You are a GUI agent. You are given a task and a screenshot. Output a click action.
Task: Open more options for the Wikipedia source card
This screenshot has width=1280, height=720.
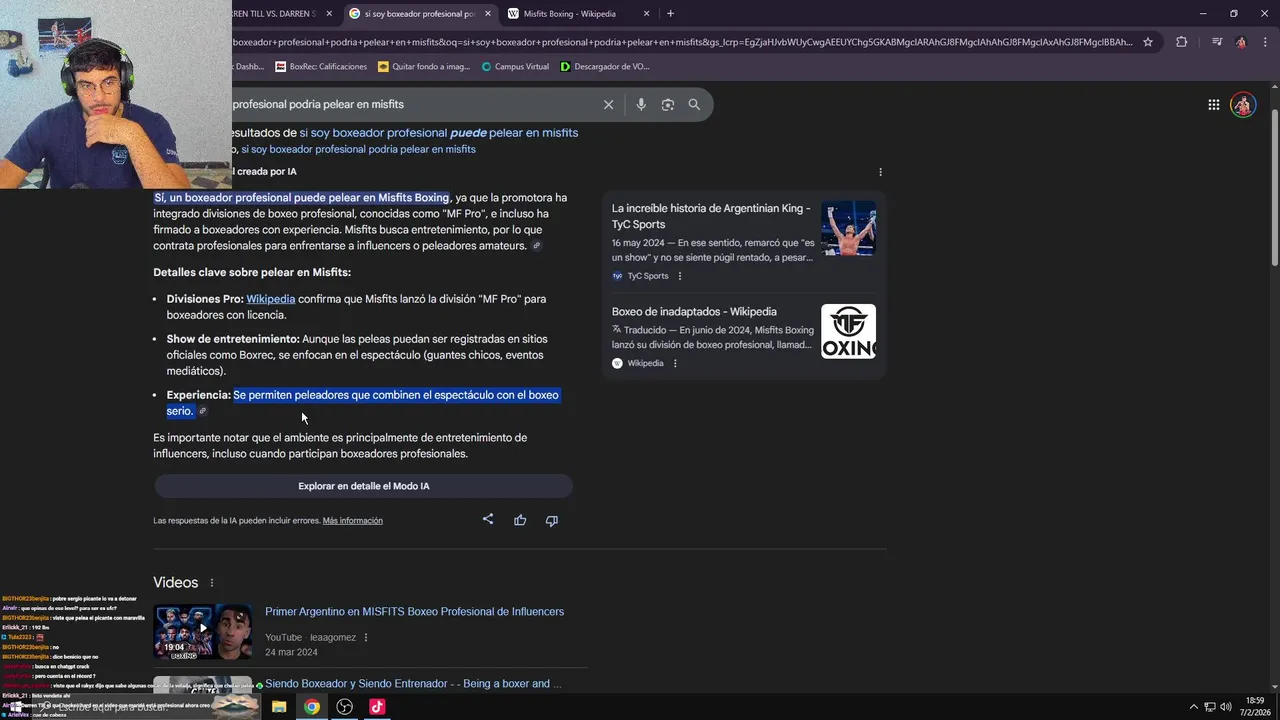[x=675, y=363]
